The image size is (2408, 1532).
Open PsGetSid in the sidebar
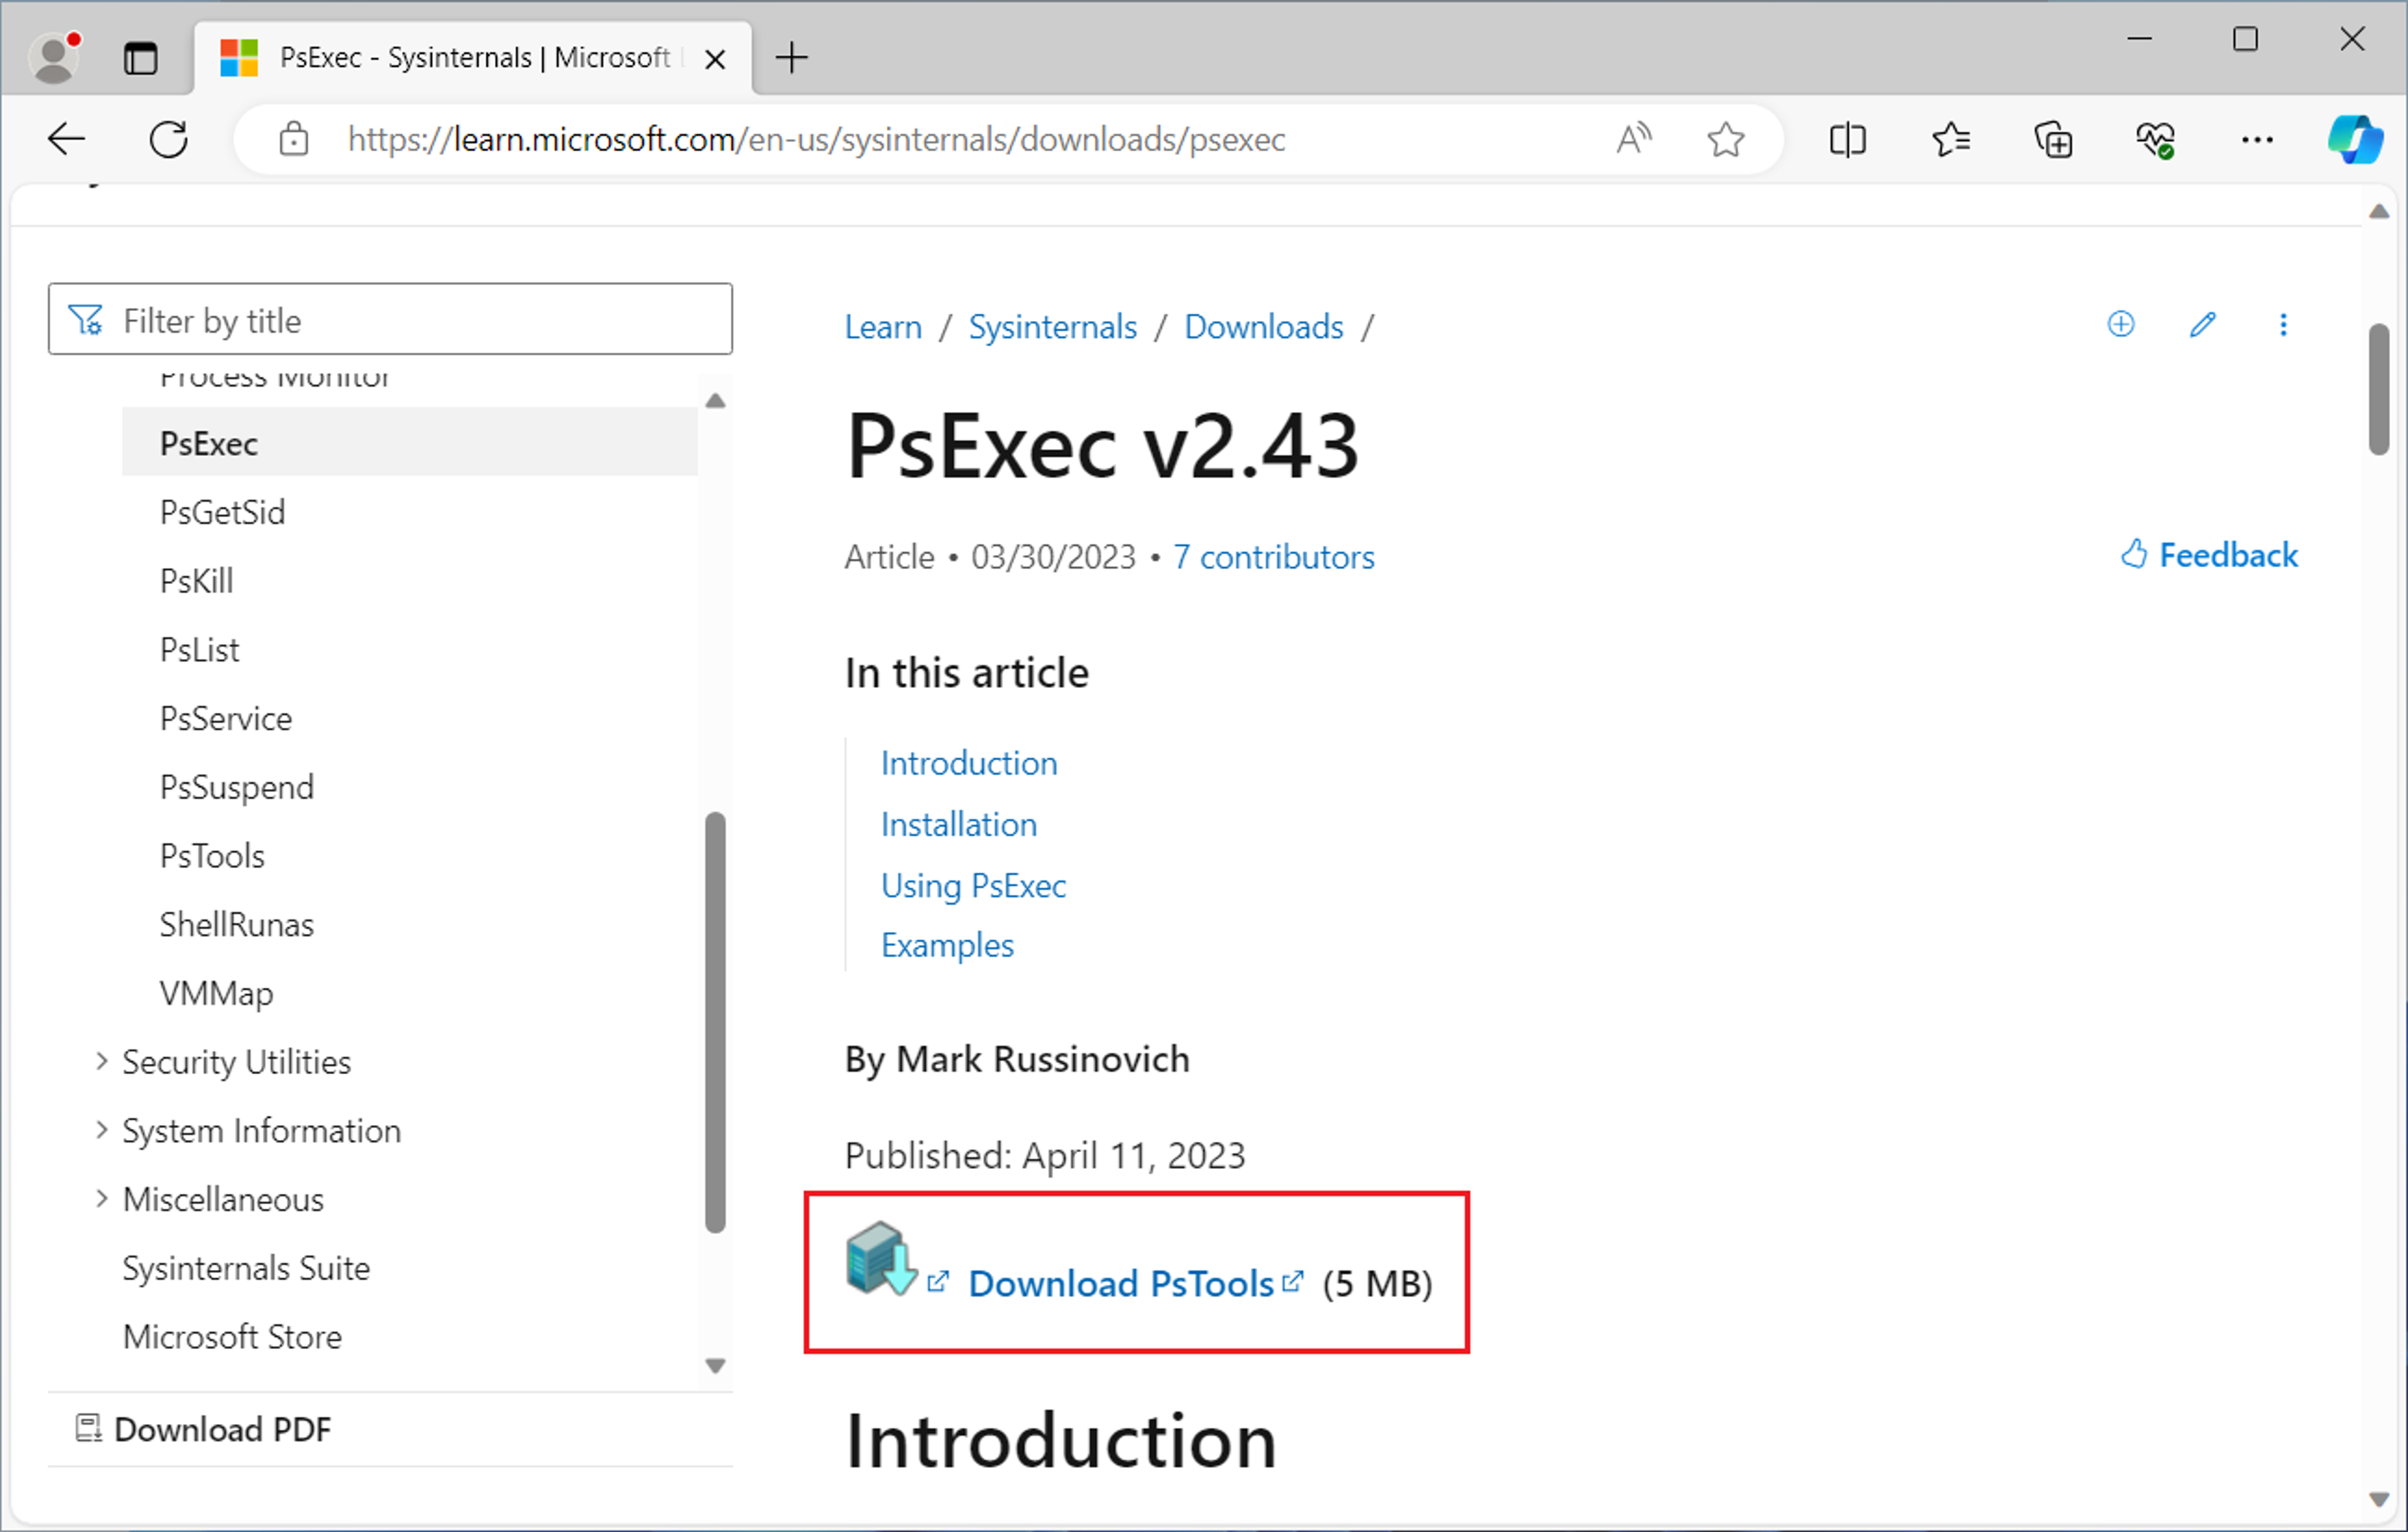(222, 512)
